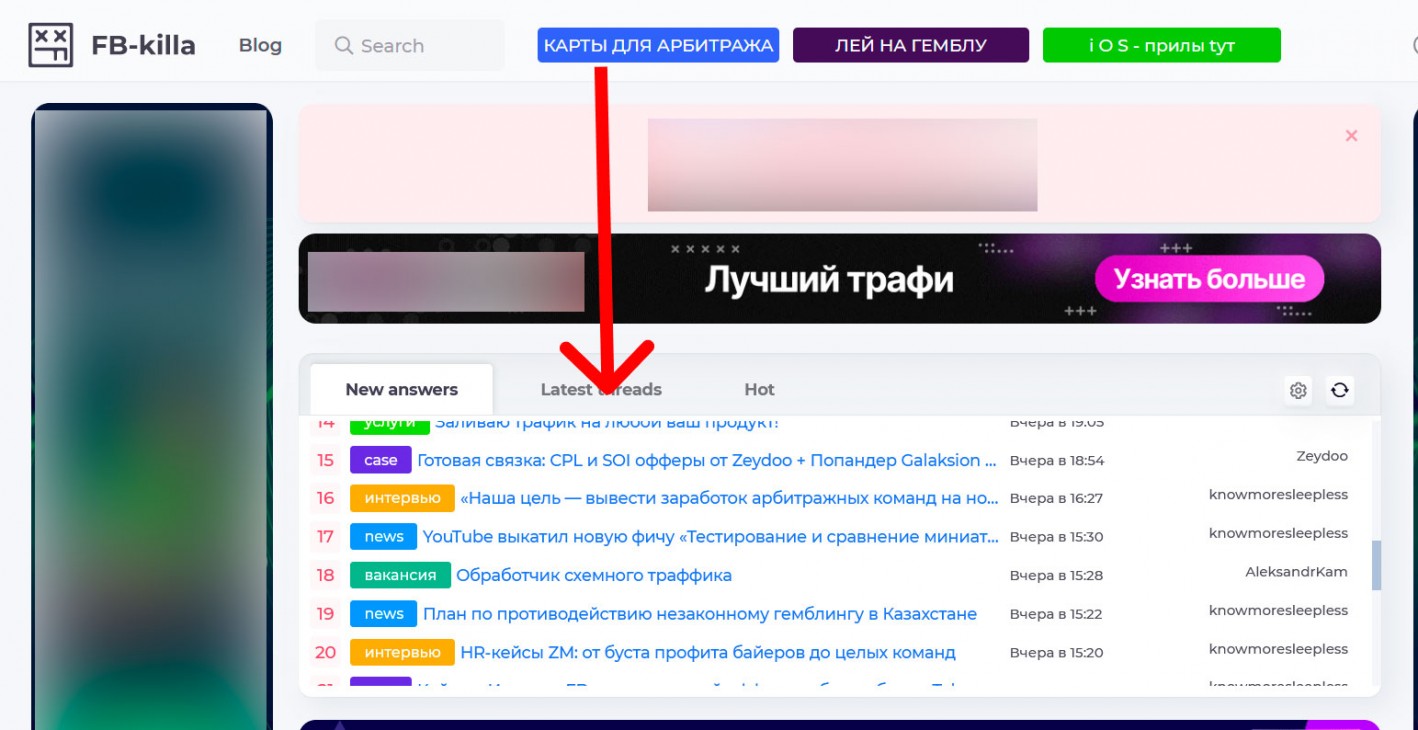Switch to the Latest threads tab

601,389
